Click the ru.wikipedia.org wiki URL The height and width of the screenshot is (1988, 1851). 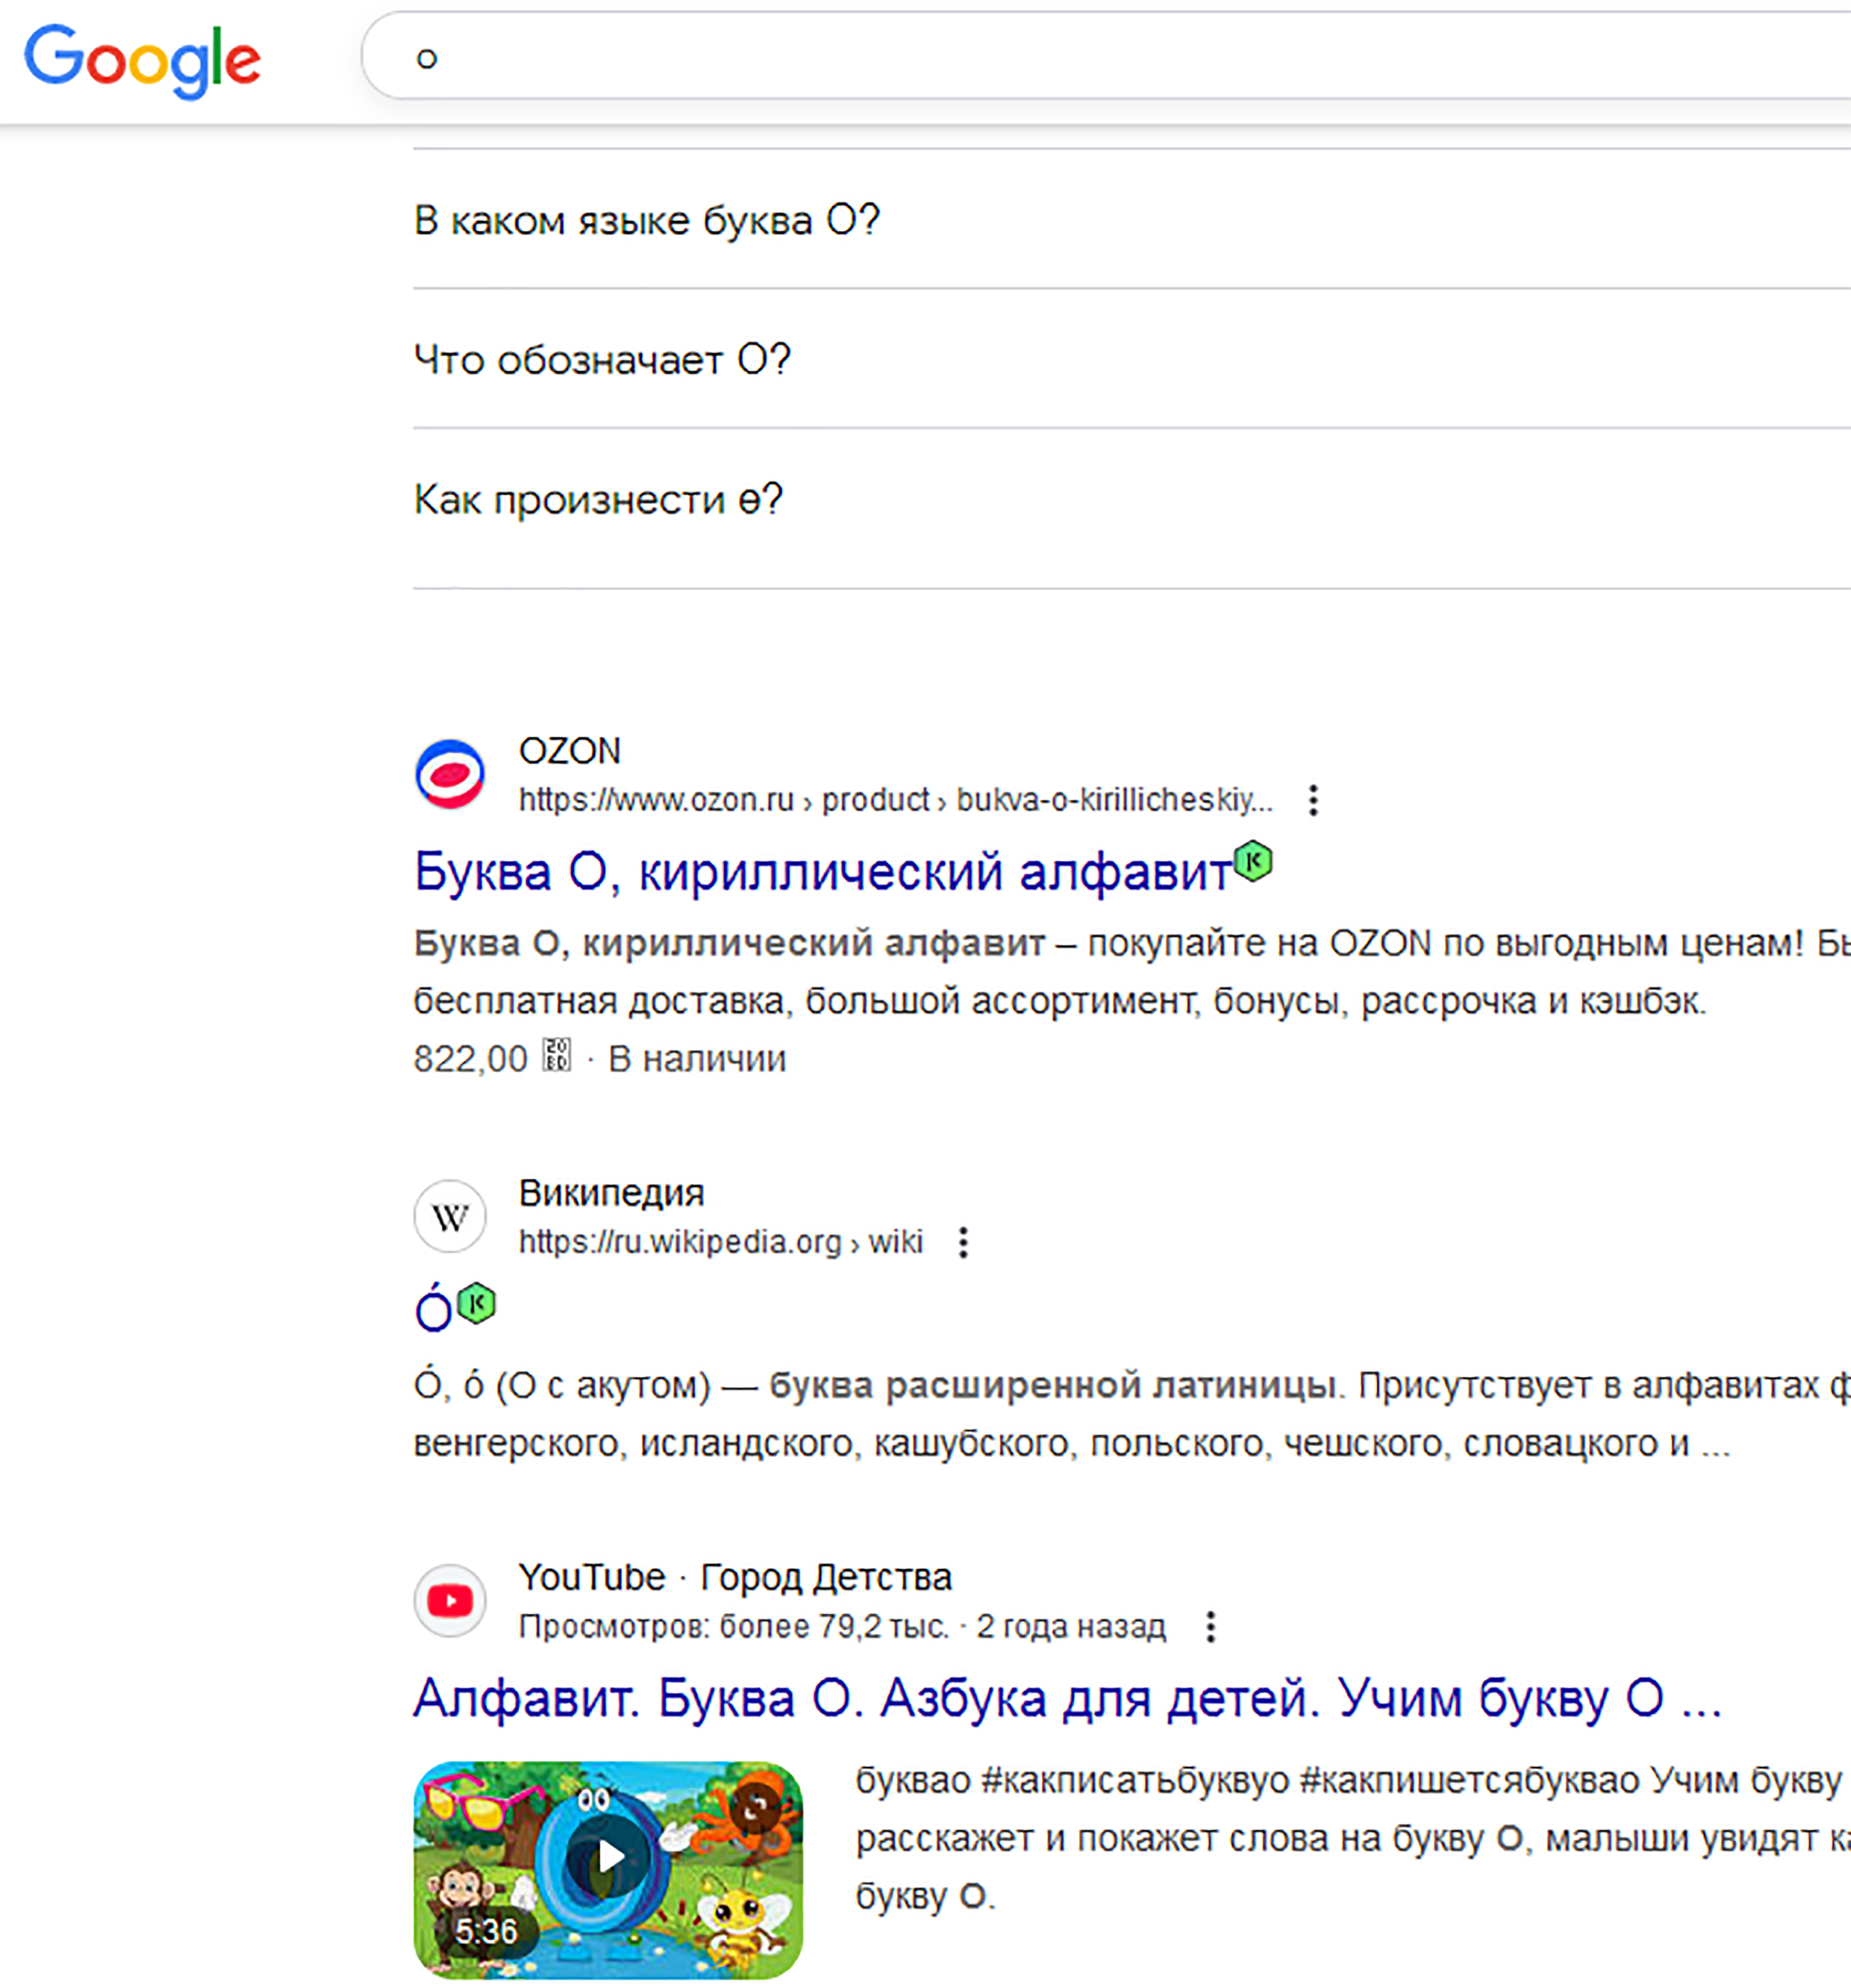[x=720, y=1242]
